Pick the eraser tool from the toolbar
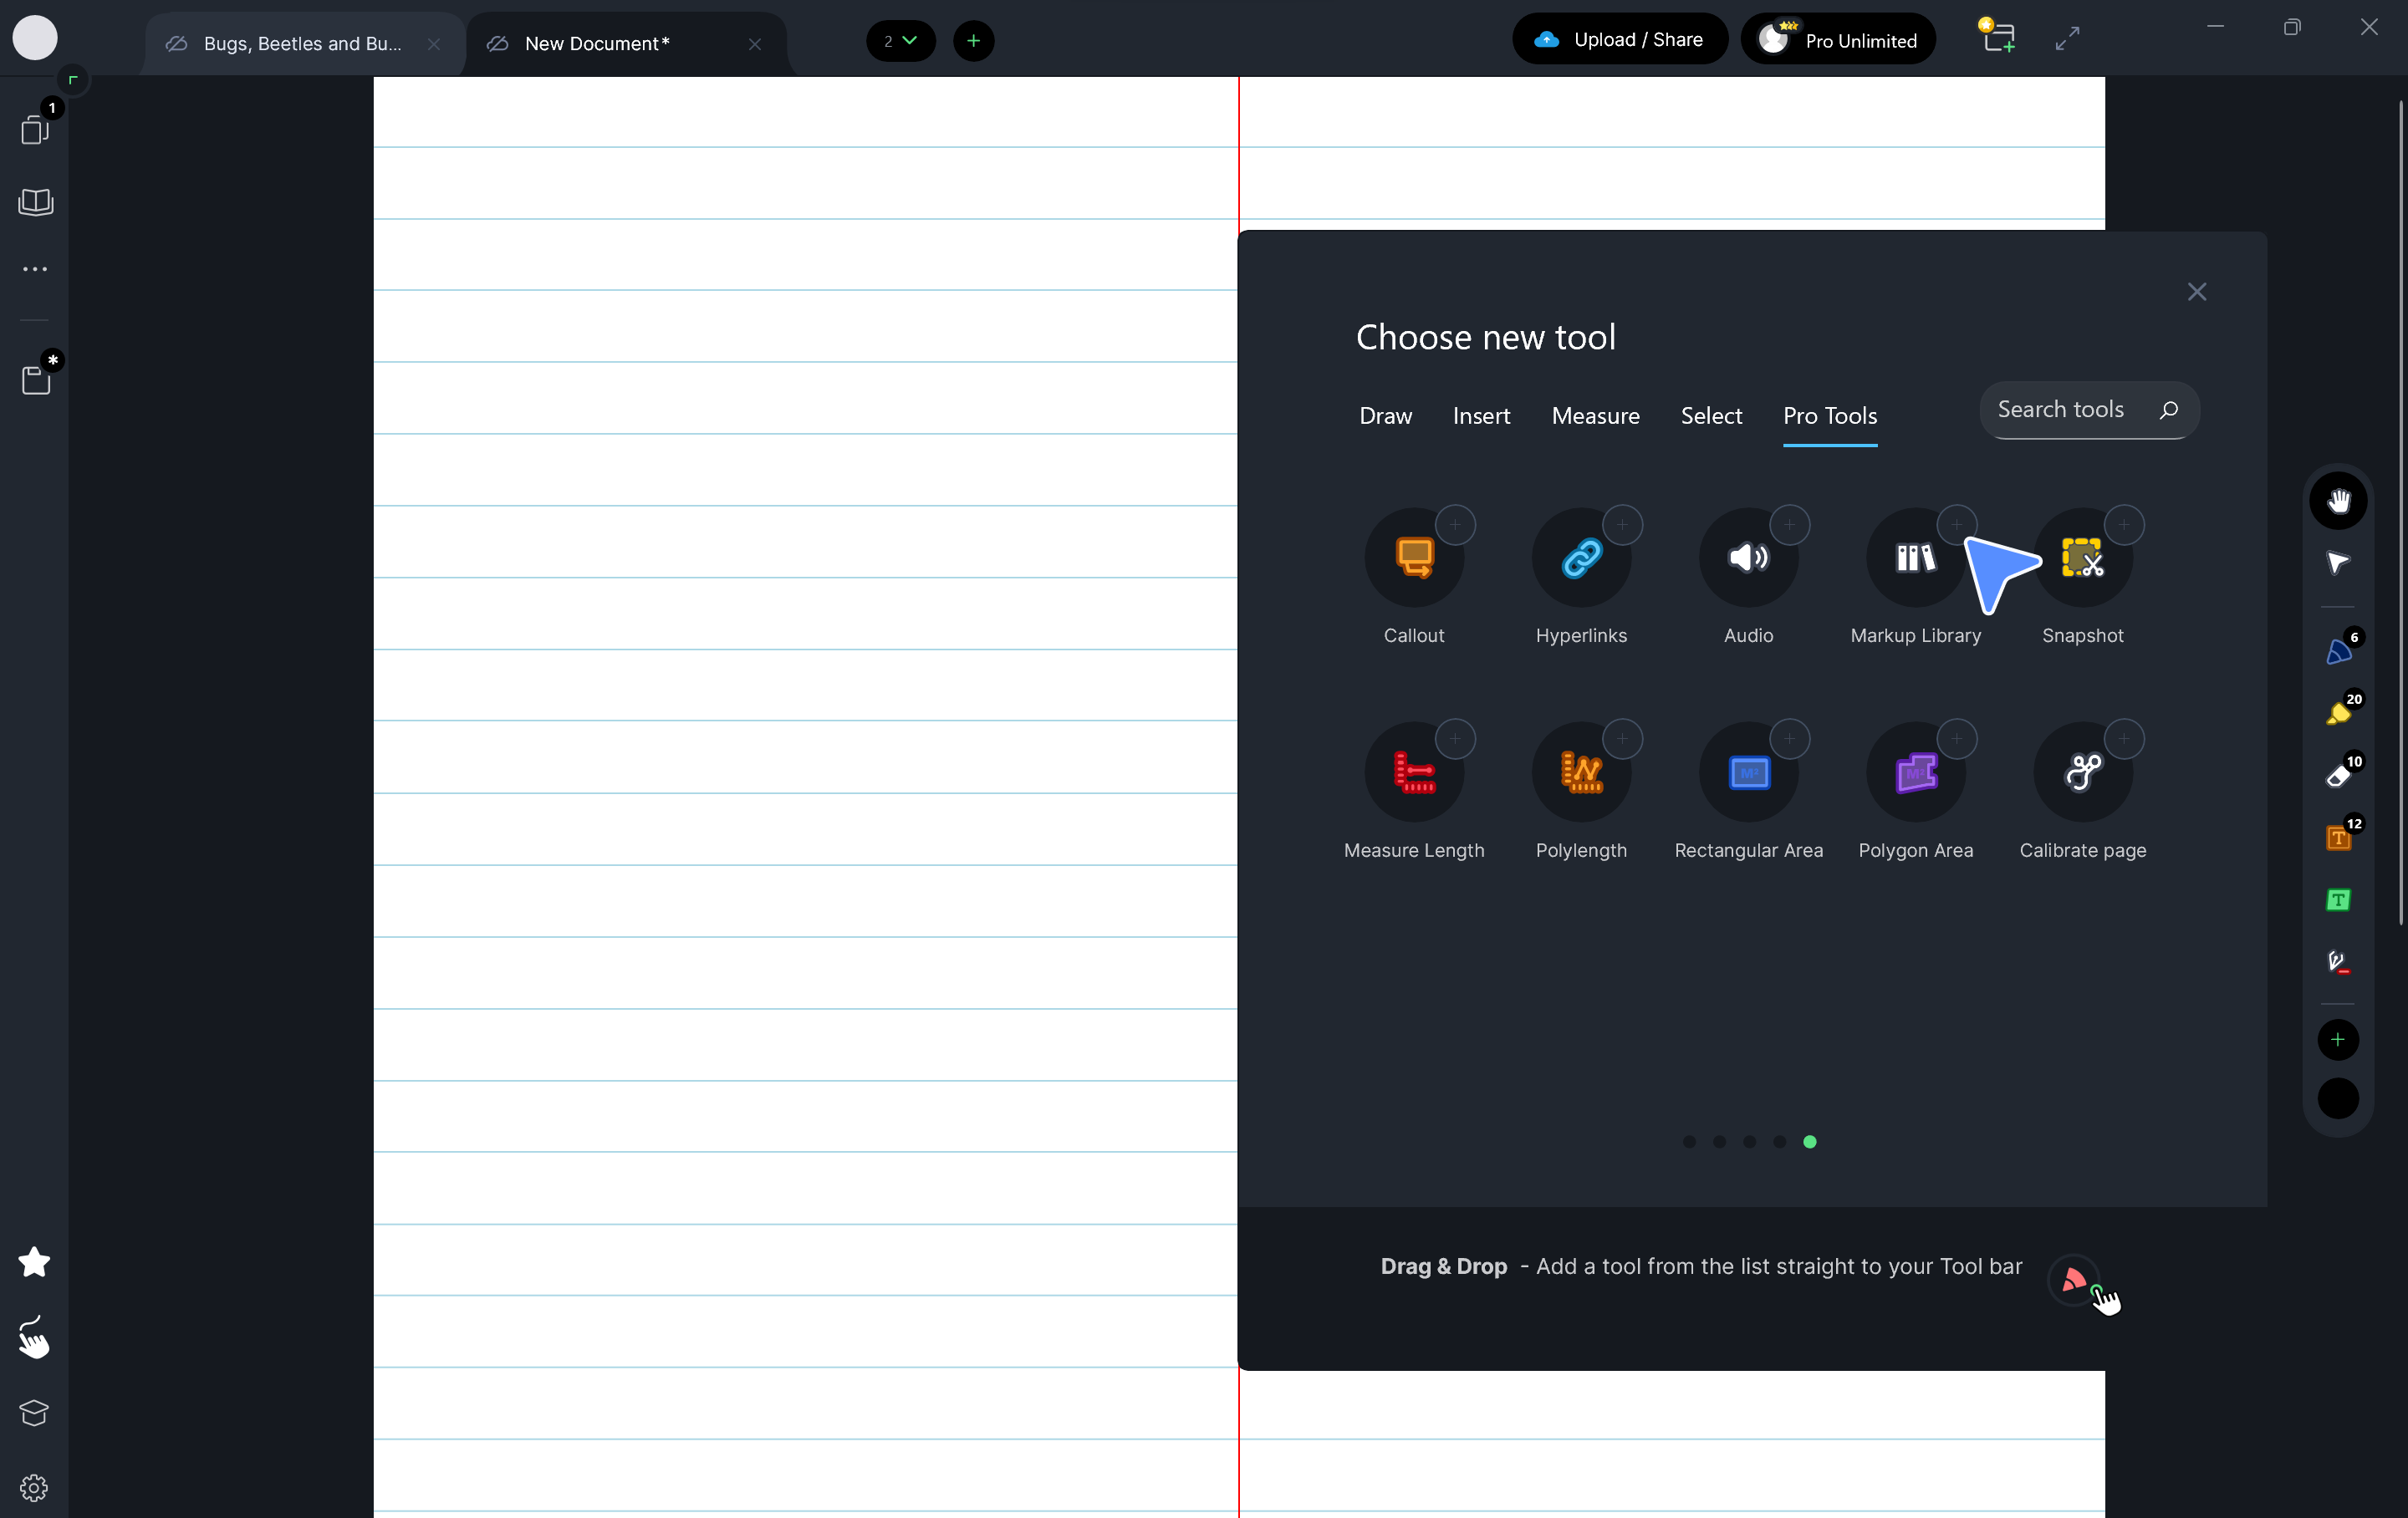This screenshot has width=2408, height=1518. [2338, 775]
